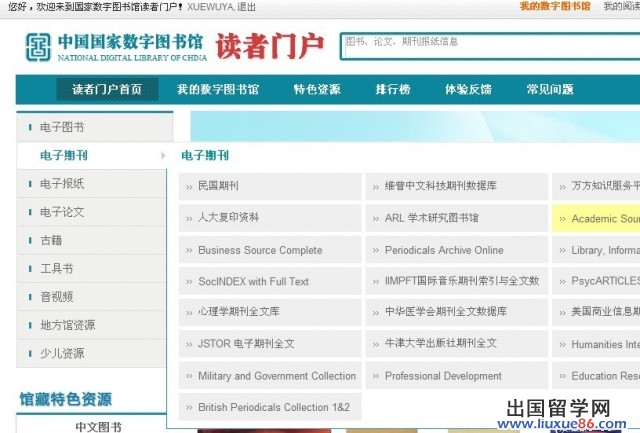Open Education Research database link
The height and width of the screenshot is (433, 640).
coord(596,375)
